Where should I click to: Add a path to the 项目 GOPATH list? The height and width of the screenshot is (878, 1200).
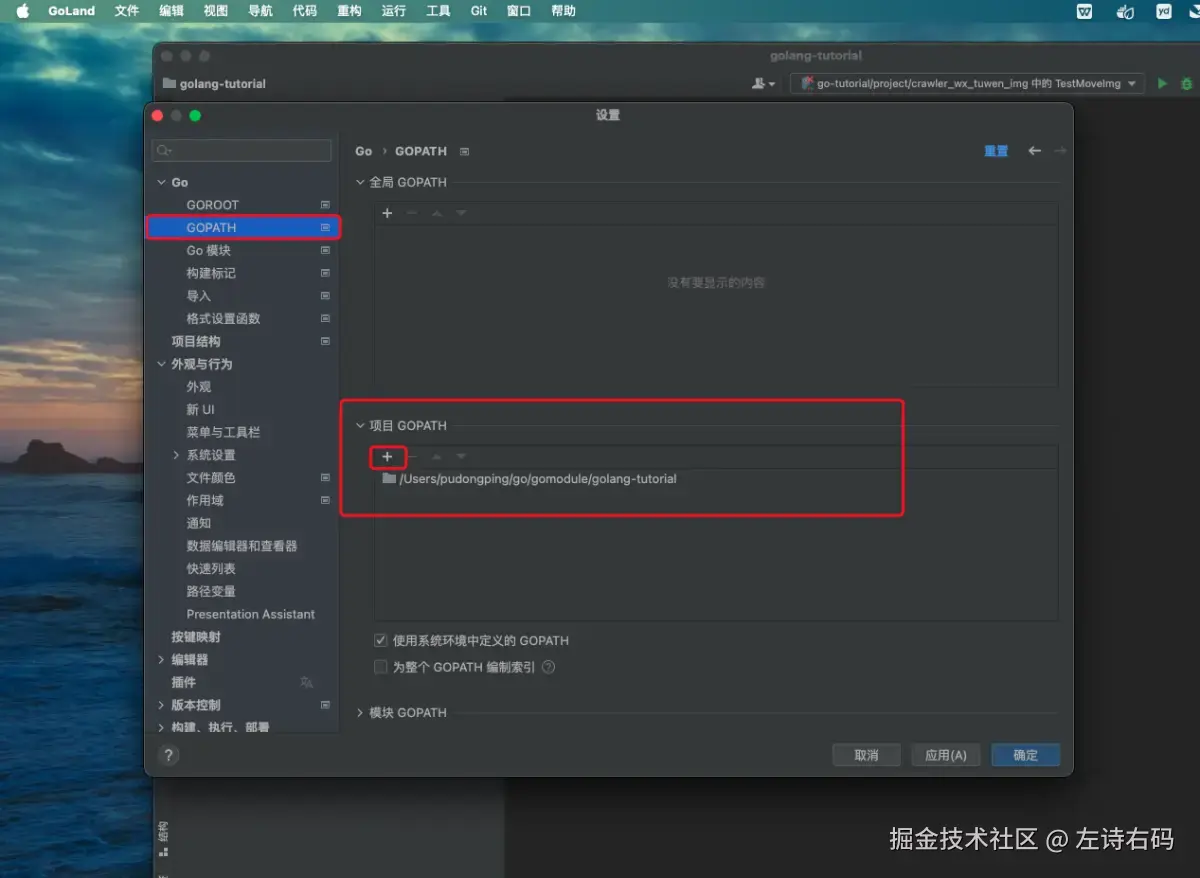coord(387,457)
